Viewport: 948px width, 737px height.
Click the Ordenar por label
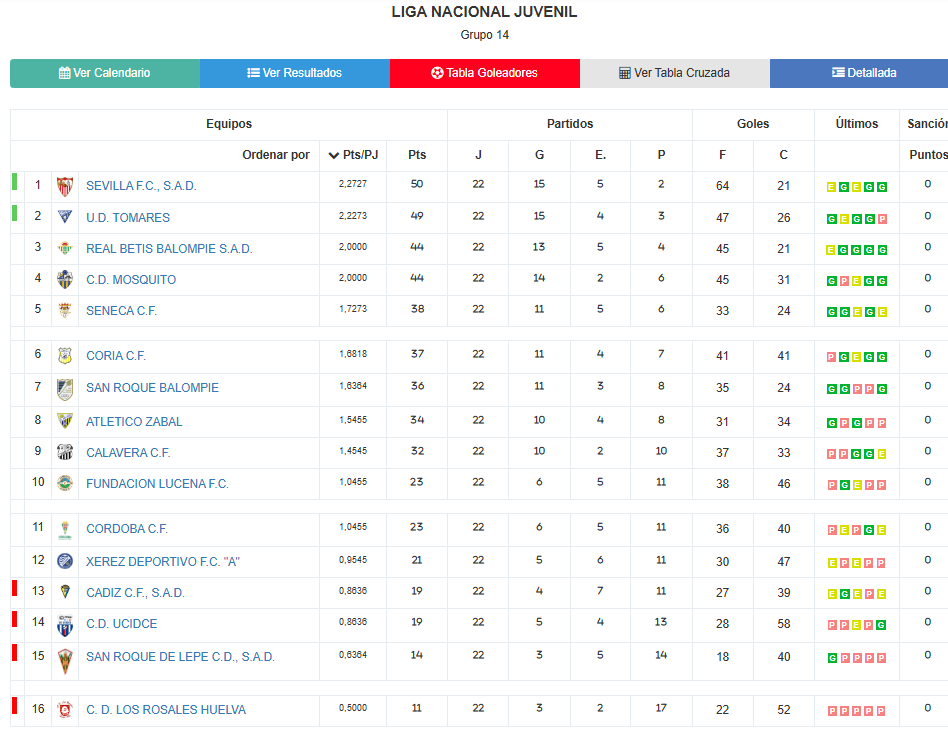tap(276, 155)
